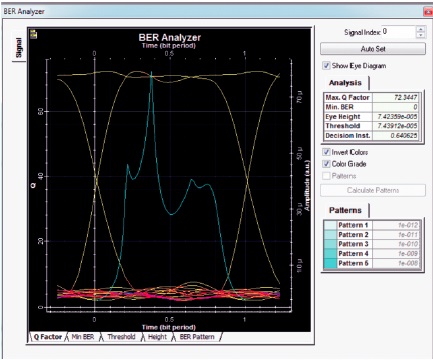Pick the Pattern 1 color swatch

[330, 225]
